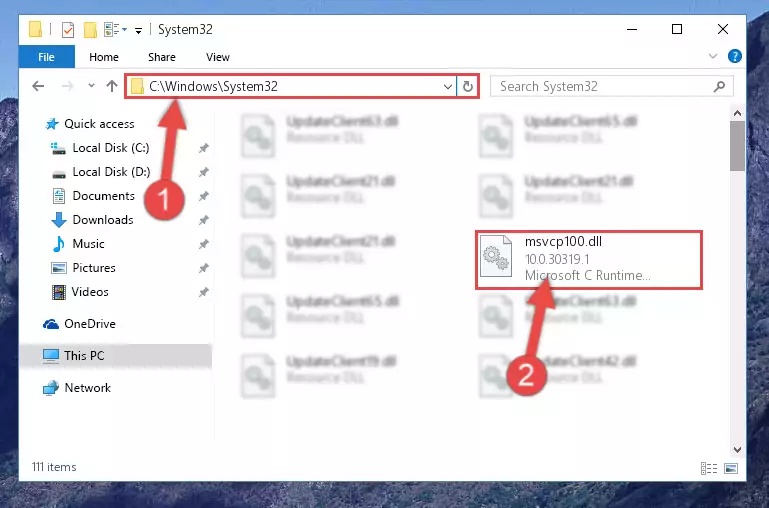Click the address bar path C:\Windows\System32
769x508 pixels.
pos(213,86)
